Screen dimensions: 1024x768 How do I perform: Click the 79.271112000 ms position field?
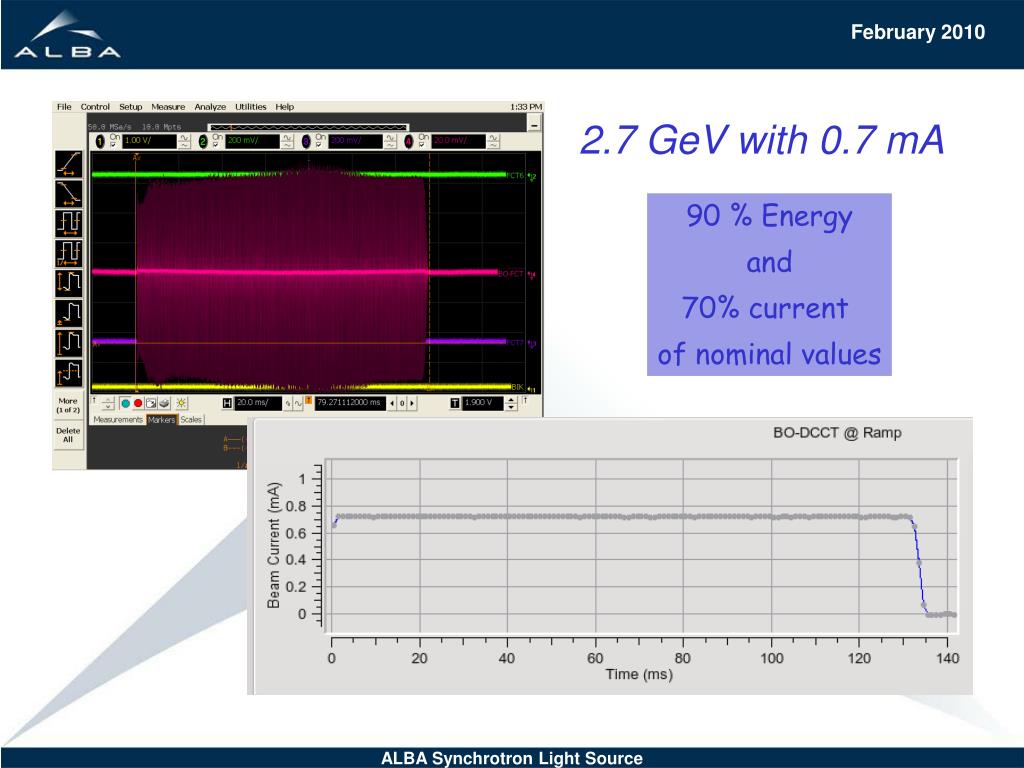coord(350,404)
